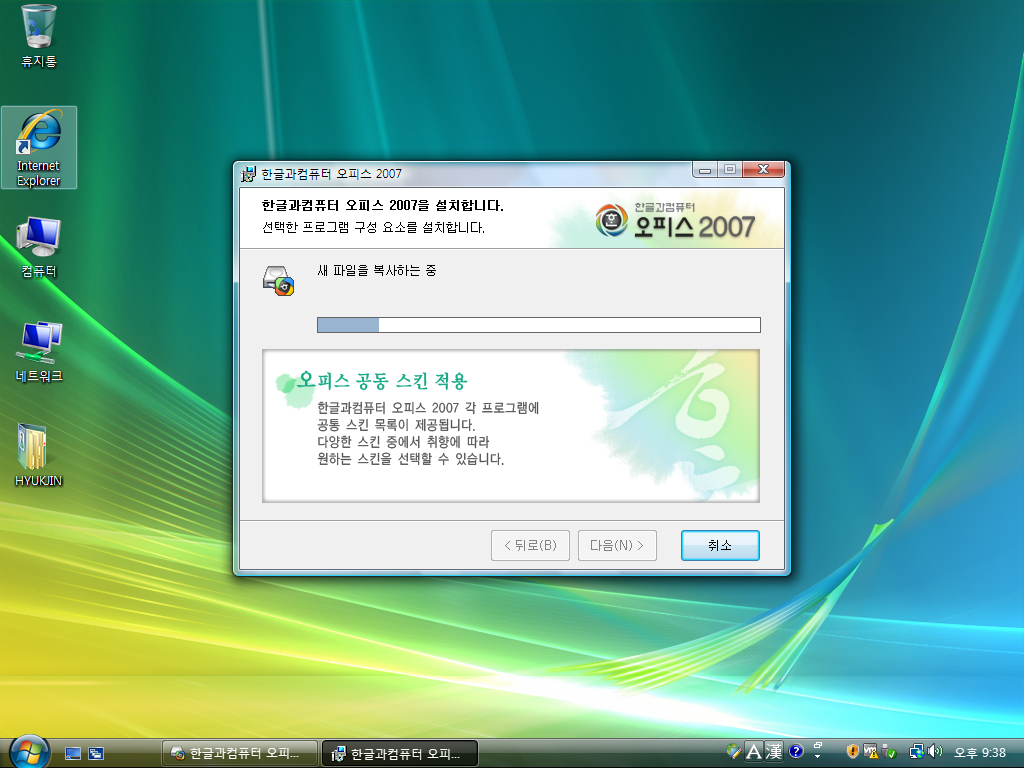Select the Internet Explorer desktop shortcut

(x=39, y=148)
